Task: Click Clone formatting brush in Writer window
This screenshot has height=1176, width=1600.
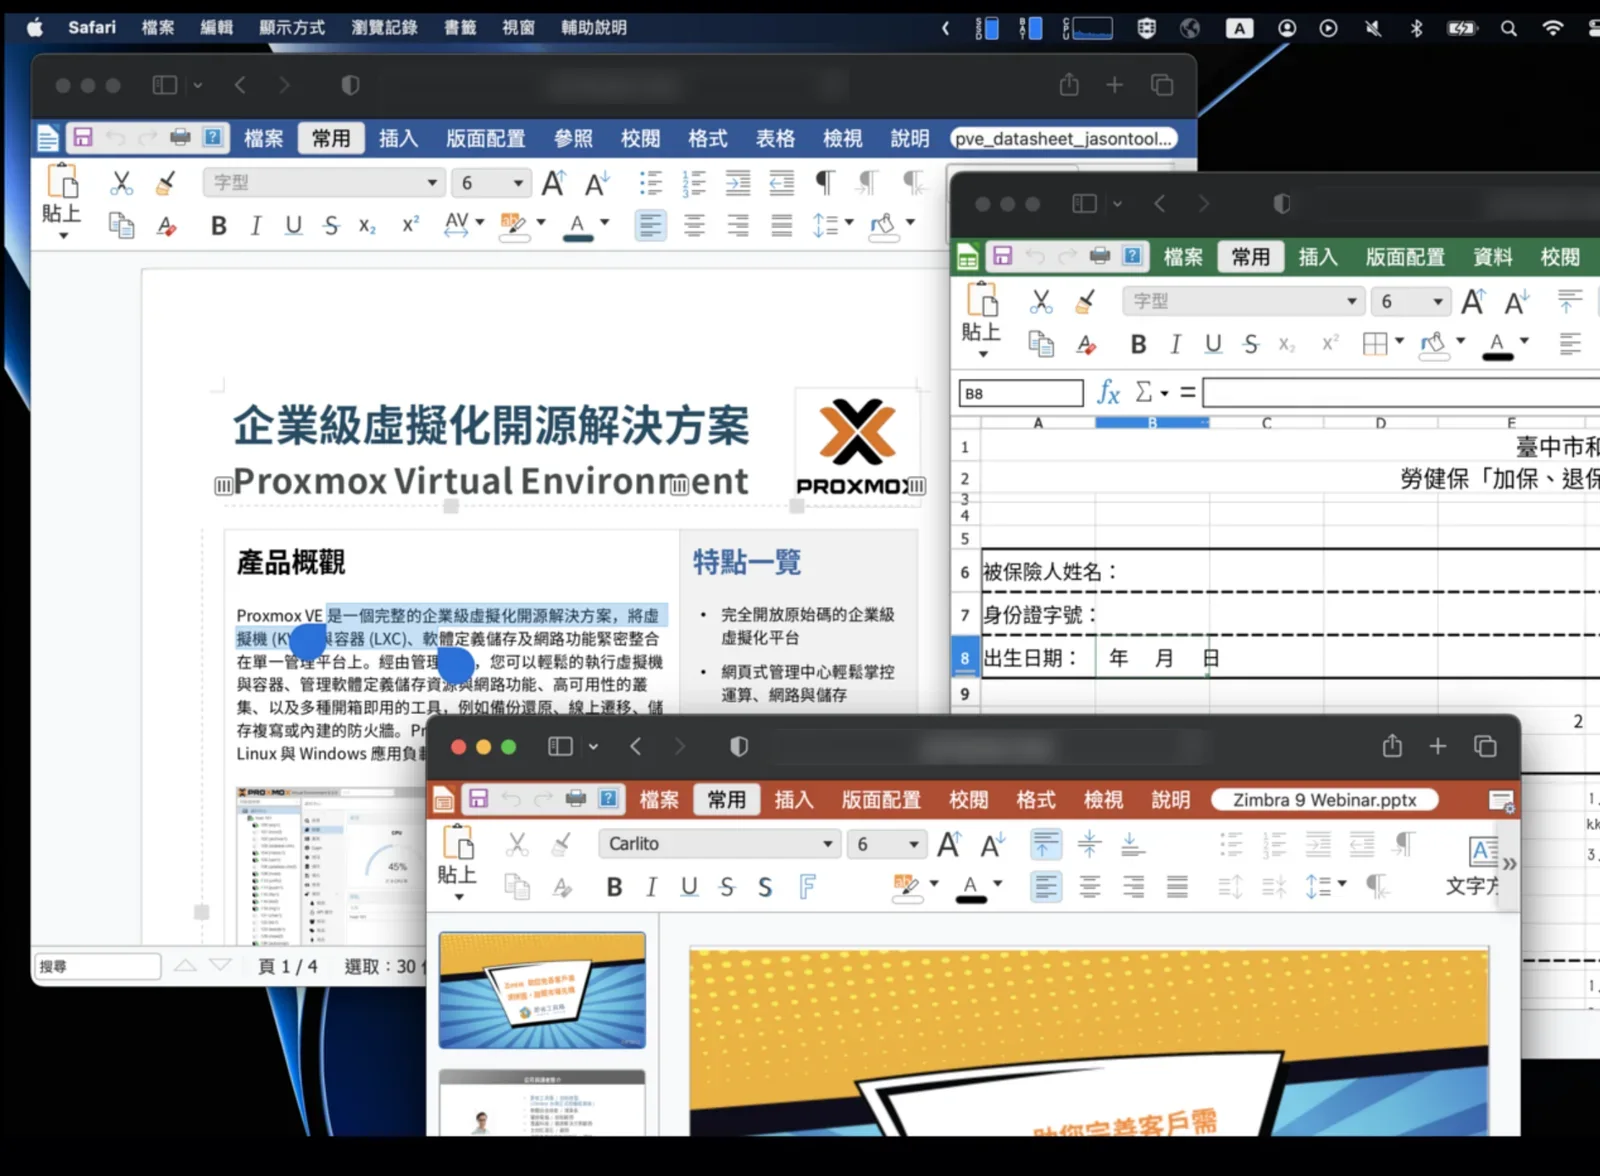Action: [166, 182]
